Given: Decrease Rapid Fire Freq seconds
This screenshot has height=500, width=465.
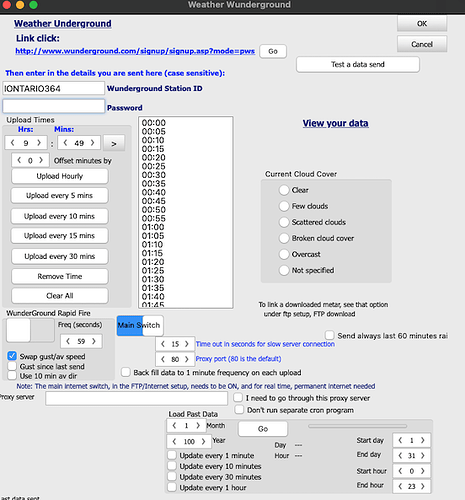Looking at the screenshot, I should click(x=68, y=341).
